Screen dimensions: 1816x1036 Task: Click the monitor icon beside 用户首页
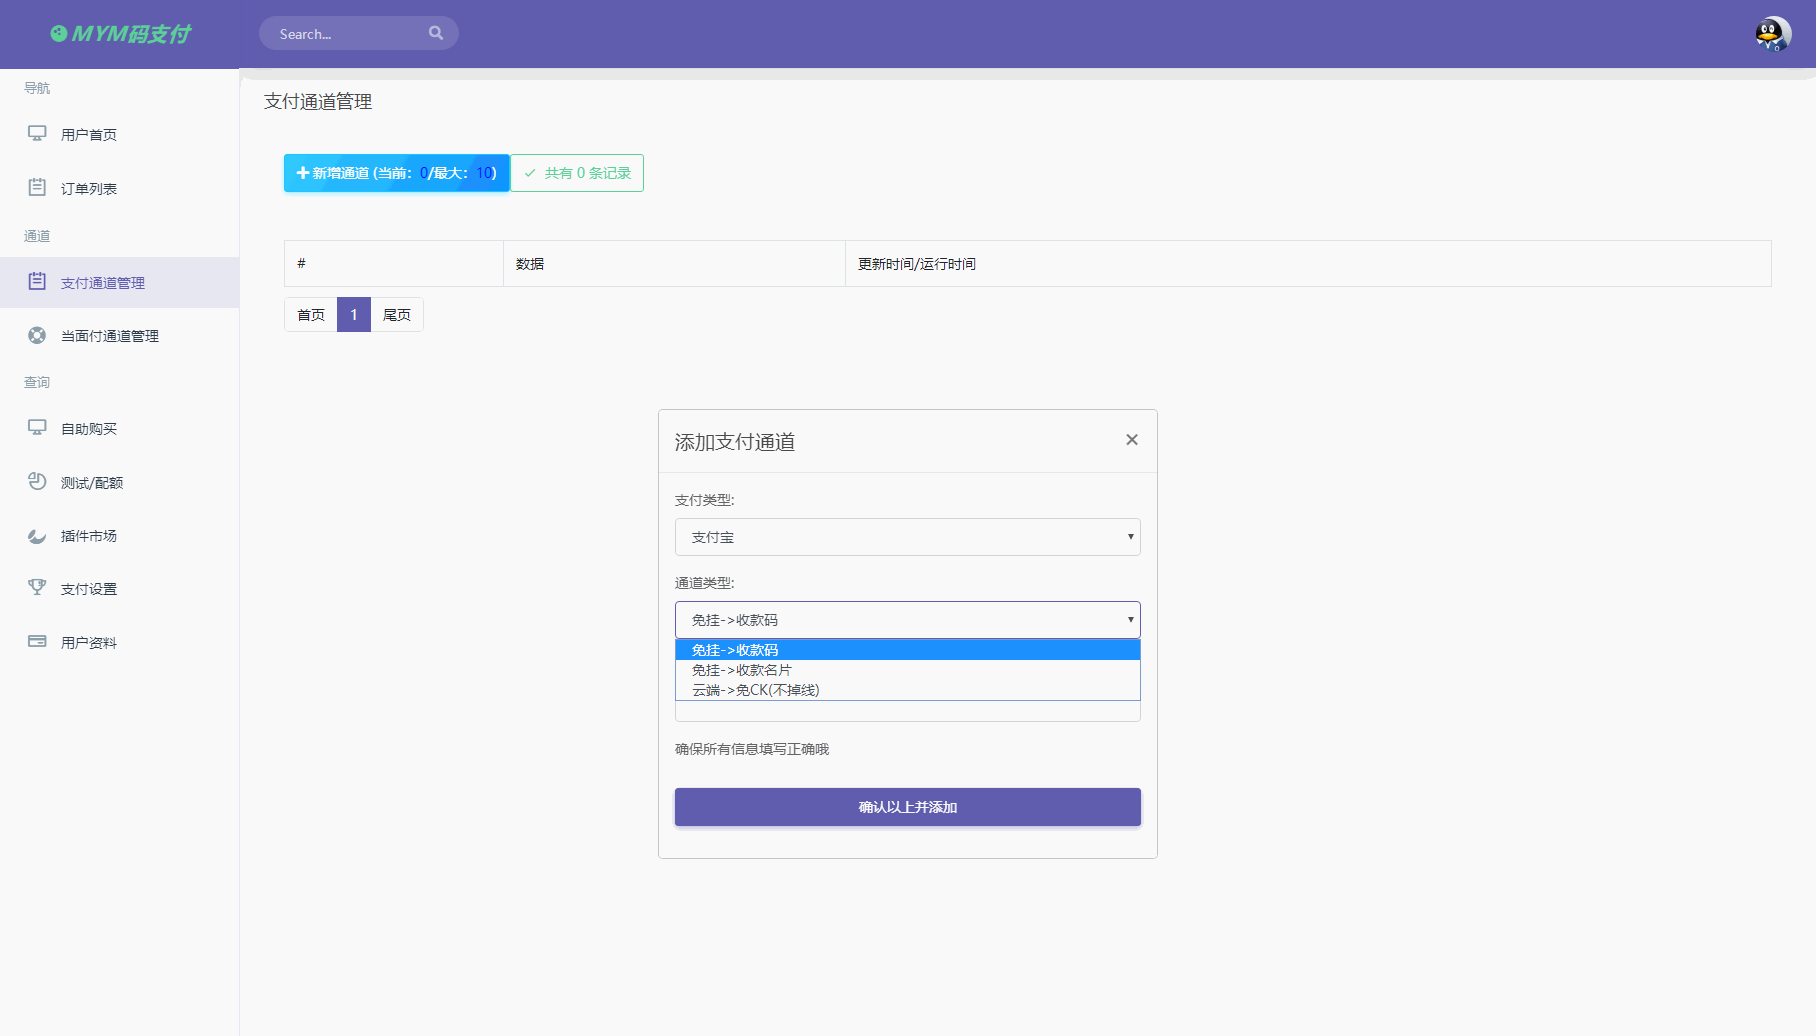[x=37, y=133]
